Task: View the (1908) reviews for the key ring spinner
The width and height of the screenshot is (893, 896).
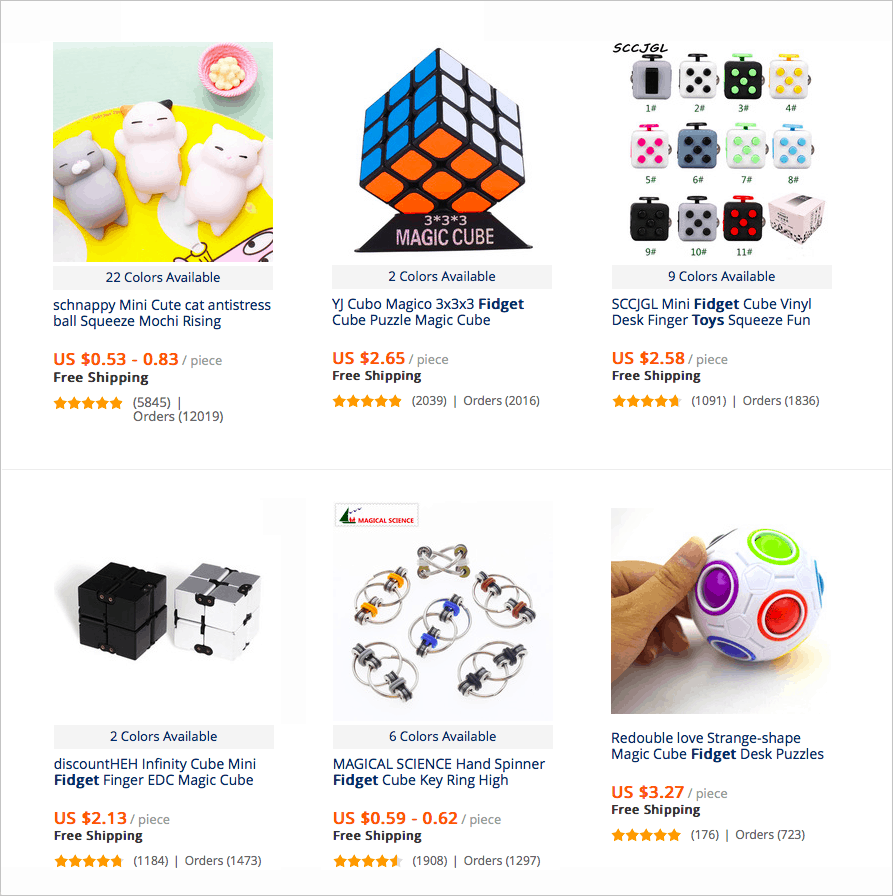Action: click(430, 861)
